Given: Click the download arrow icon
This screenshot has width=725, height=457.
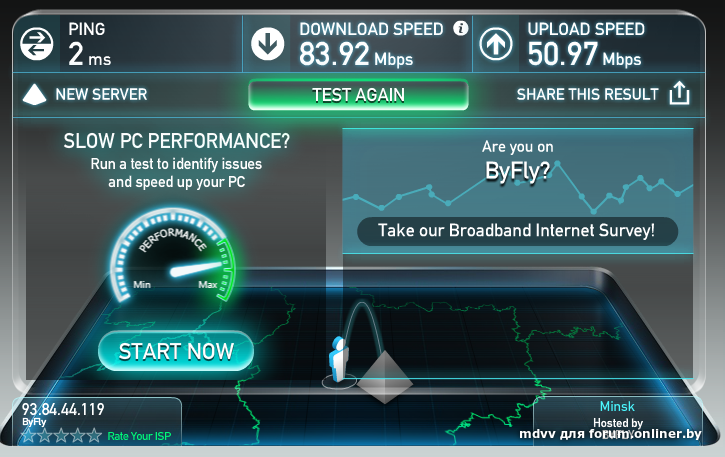Looking at the screenshot, I should click(267, 44).
